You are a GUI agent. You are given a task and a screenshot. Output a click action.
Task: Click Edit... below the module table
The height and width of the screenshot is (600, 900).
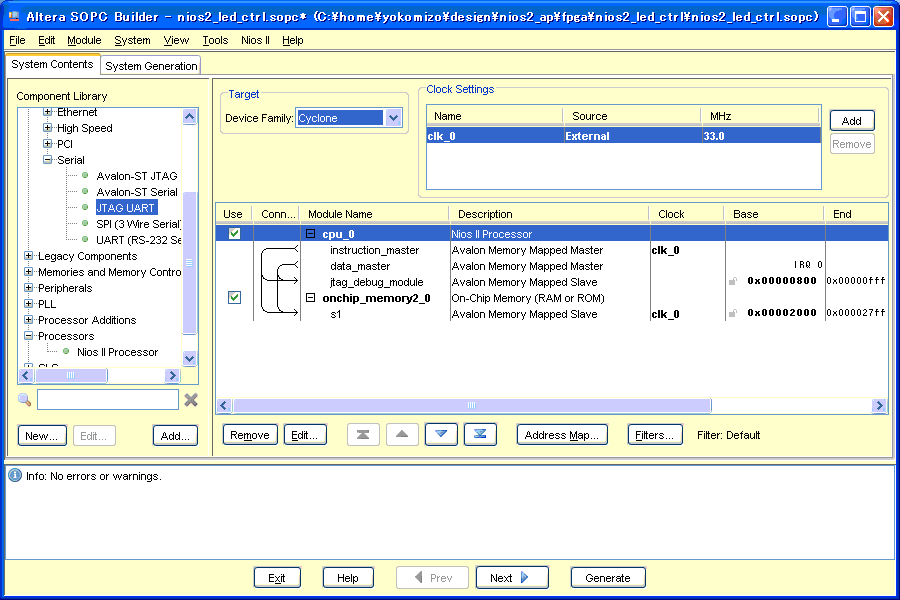point(305,435)
